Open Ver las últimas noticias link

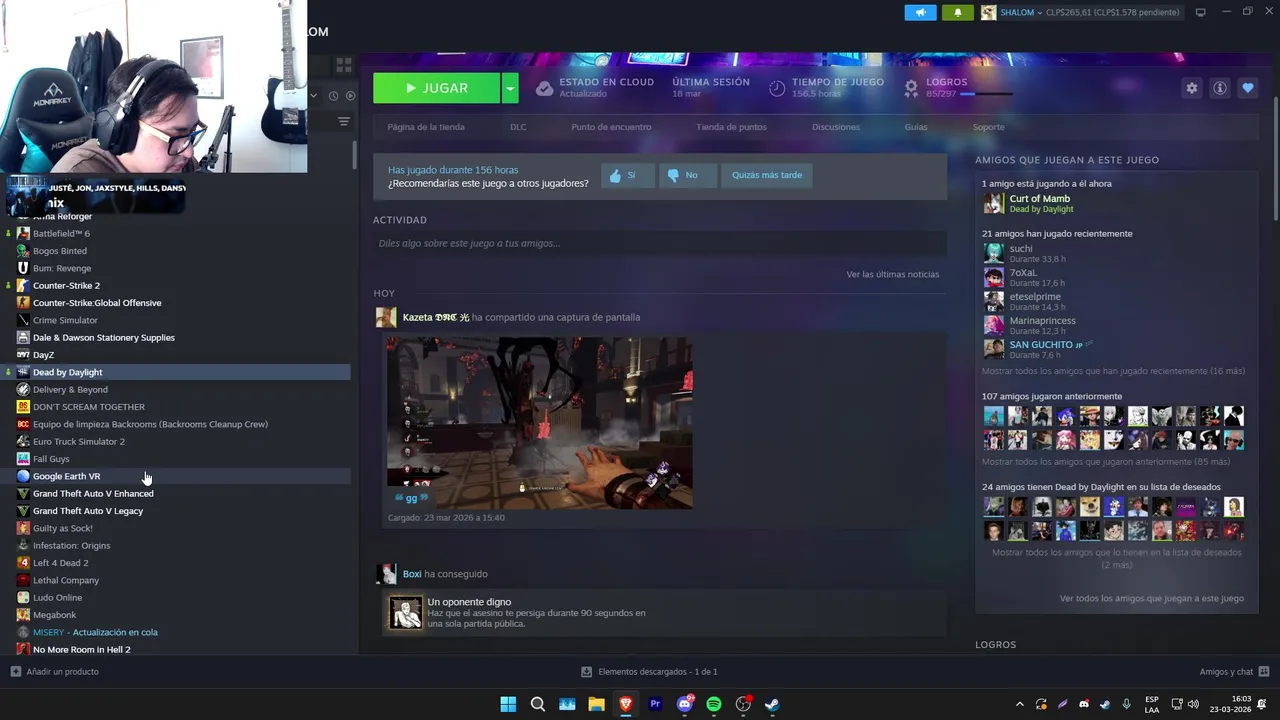pos(892,274)
